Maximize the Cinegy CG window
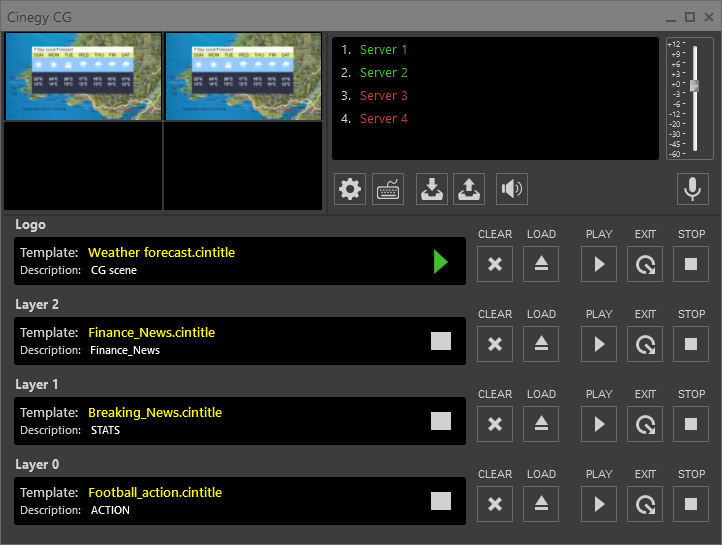 click(690, 17)
